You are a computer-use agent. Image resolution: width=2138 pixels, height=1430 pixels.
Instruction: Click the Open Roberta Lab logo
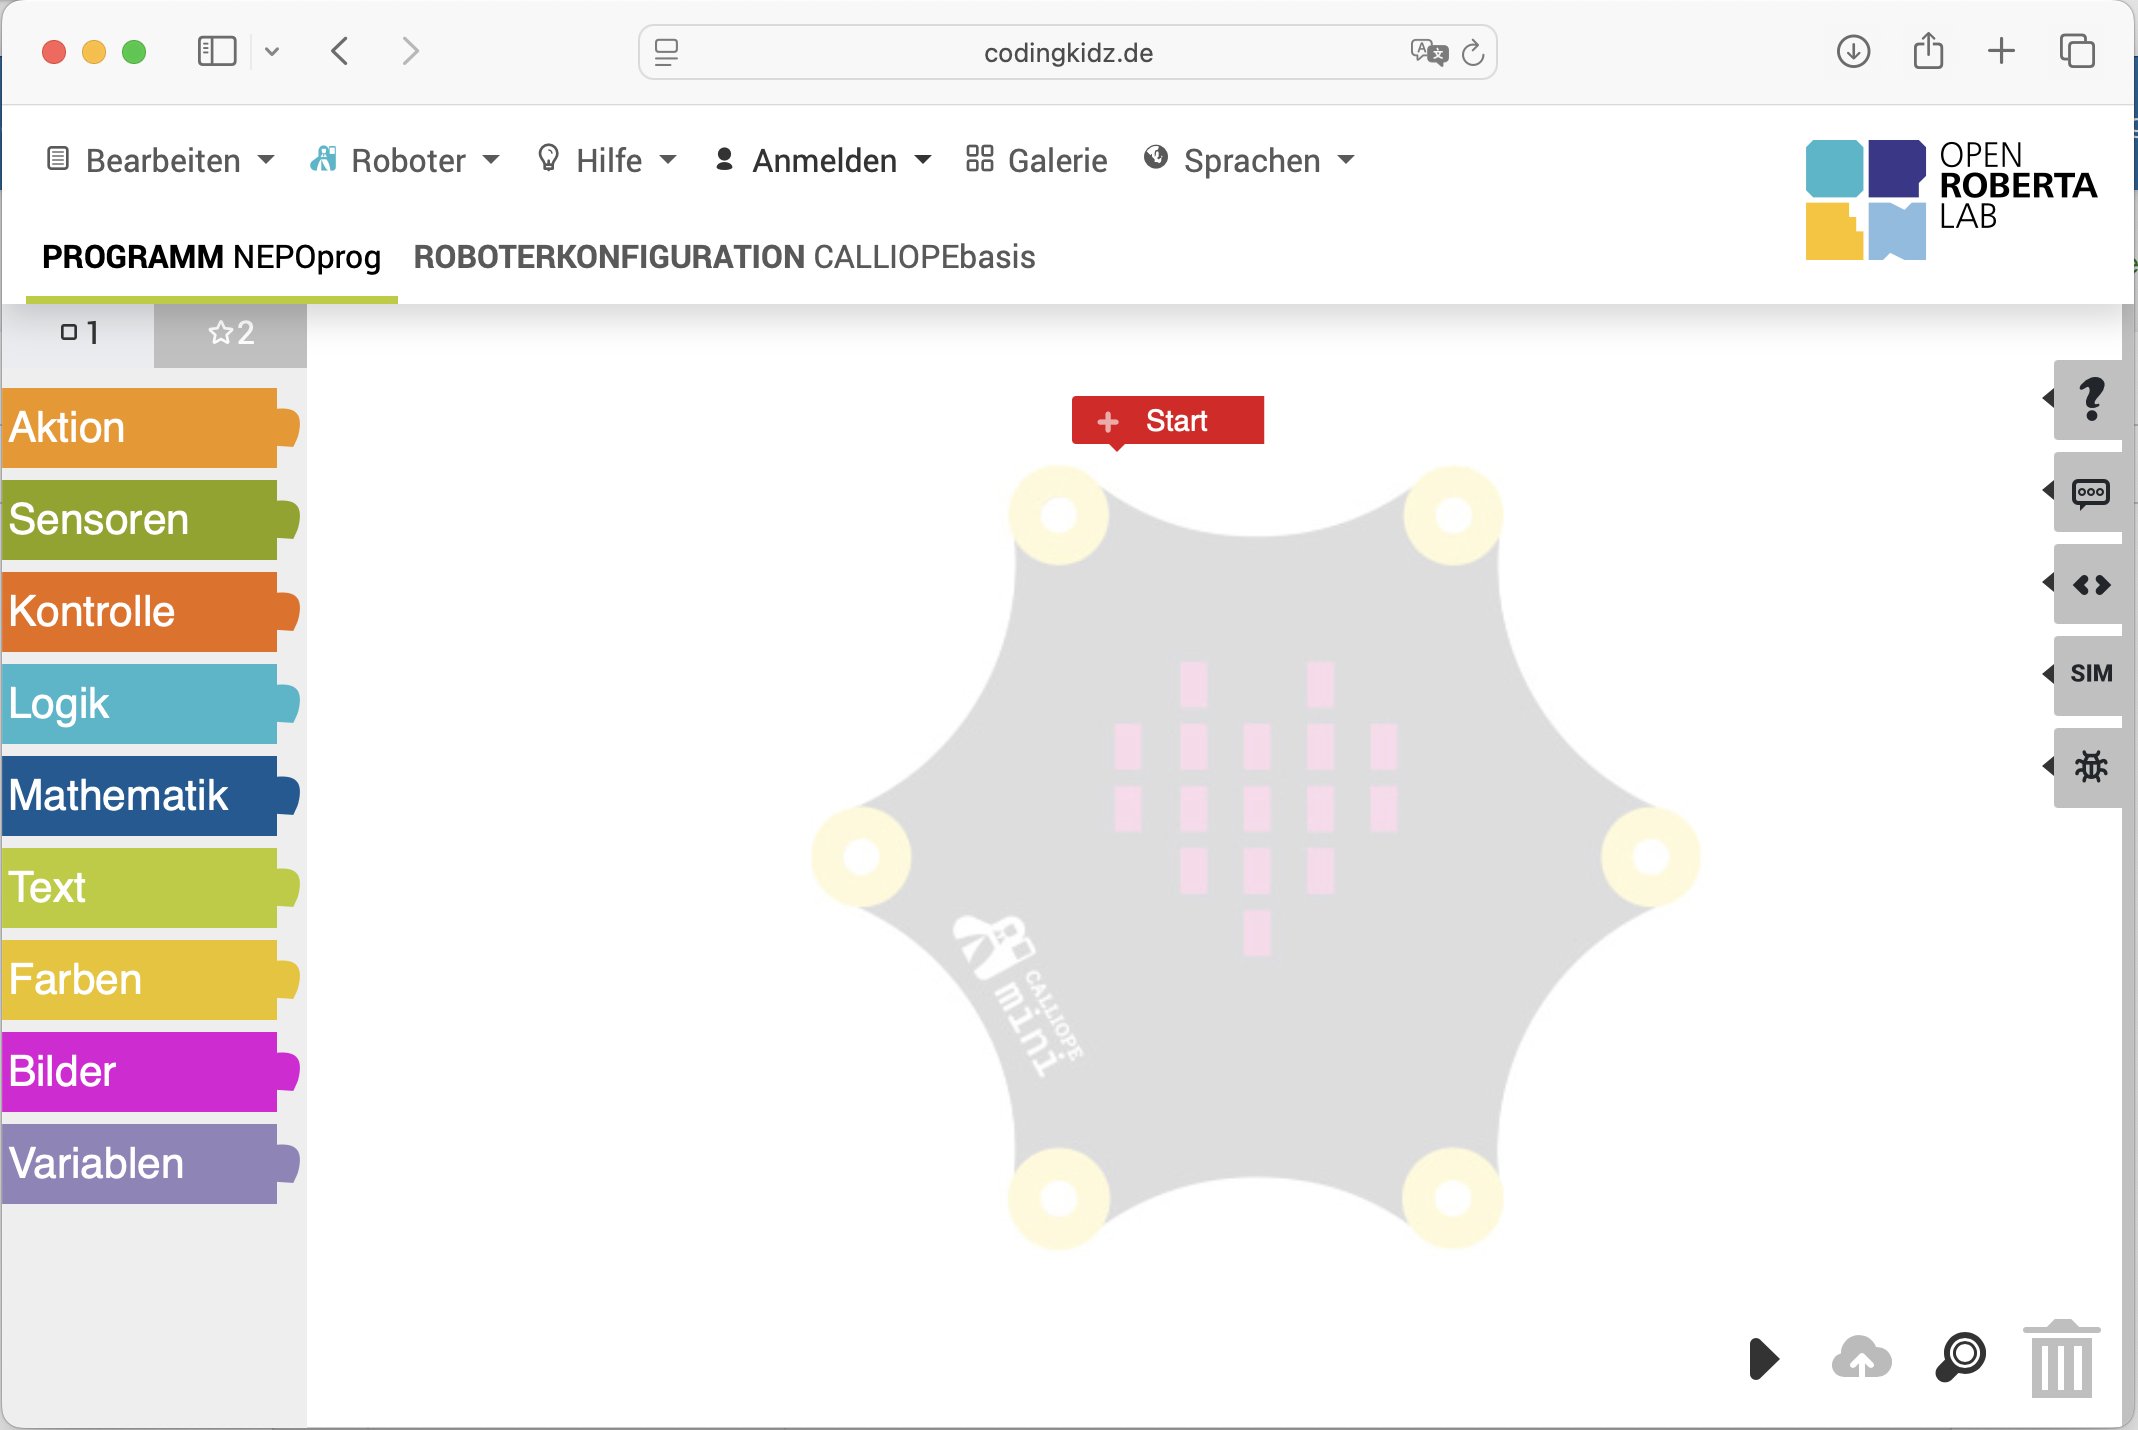(x=1950, y=199)
